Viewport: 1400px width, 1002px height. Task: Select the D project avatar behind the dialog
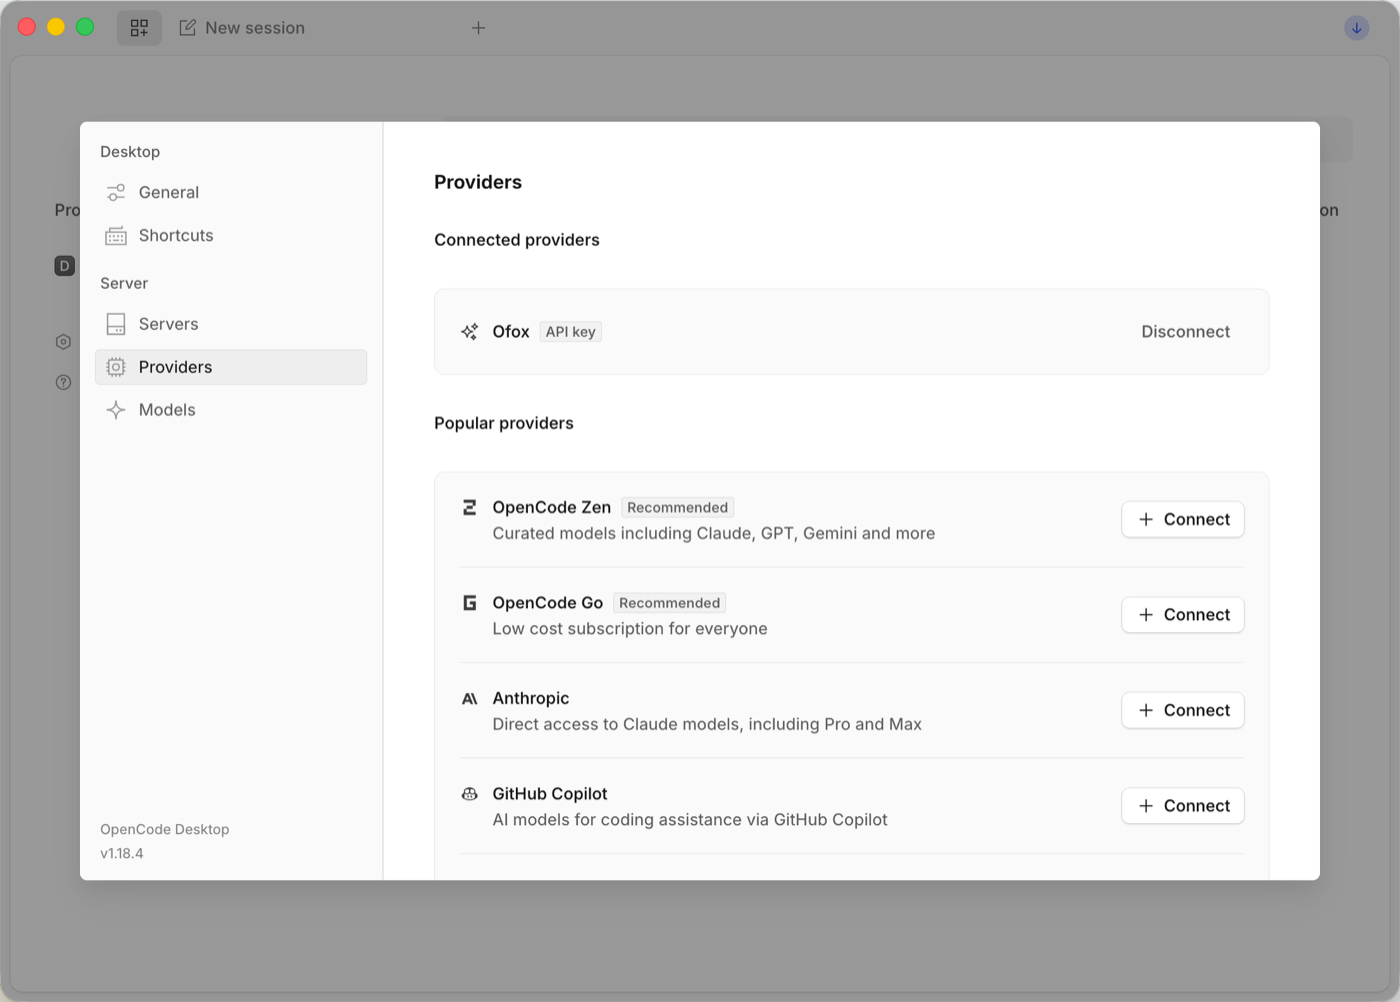point(65,266)
